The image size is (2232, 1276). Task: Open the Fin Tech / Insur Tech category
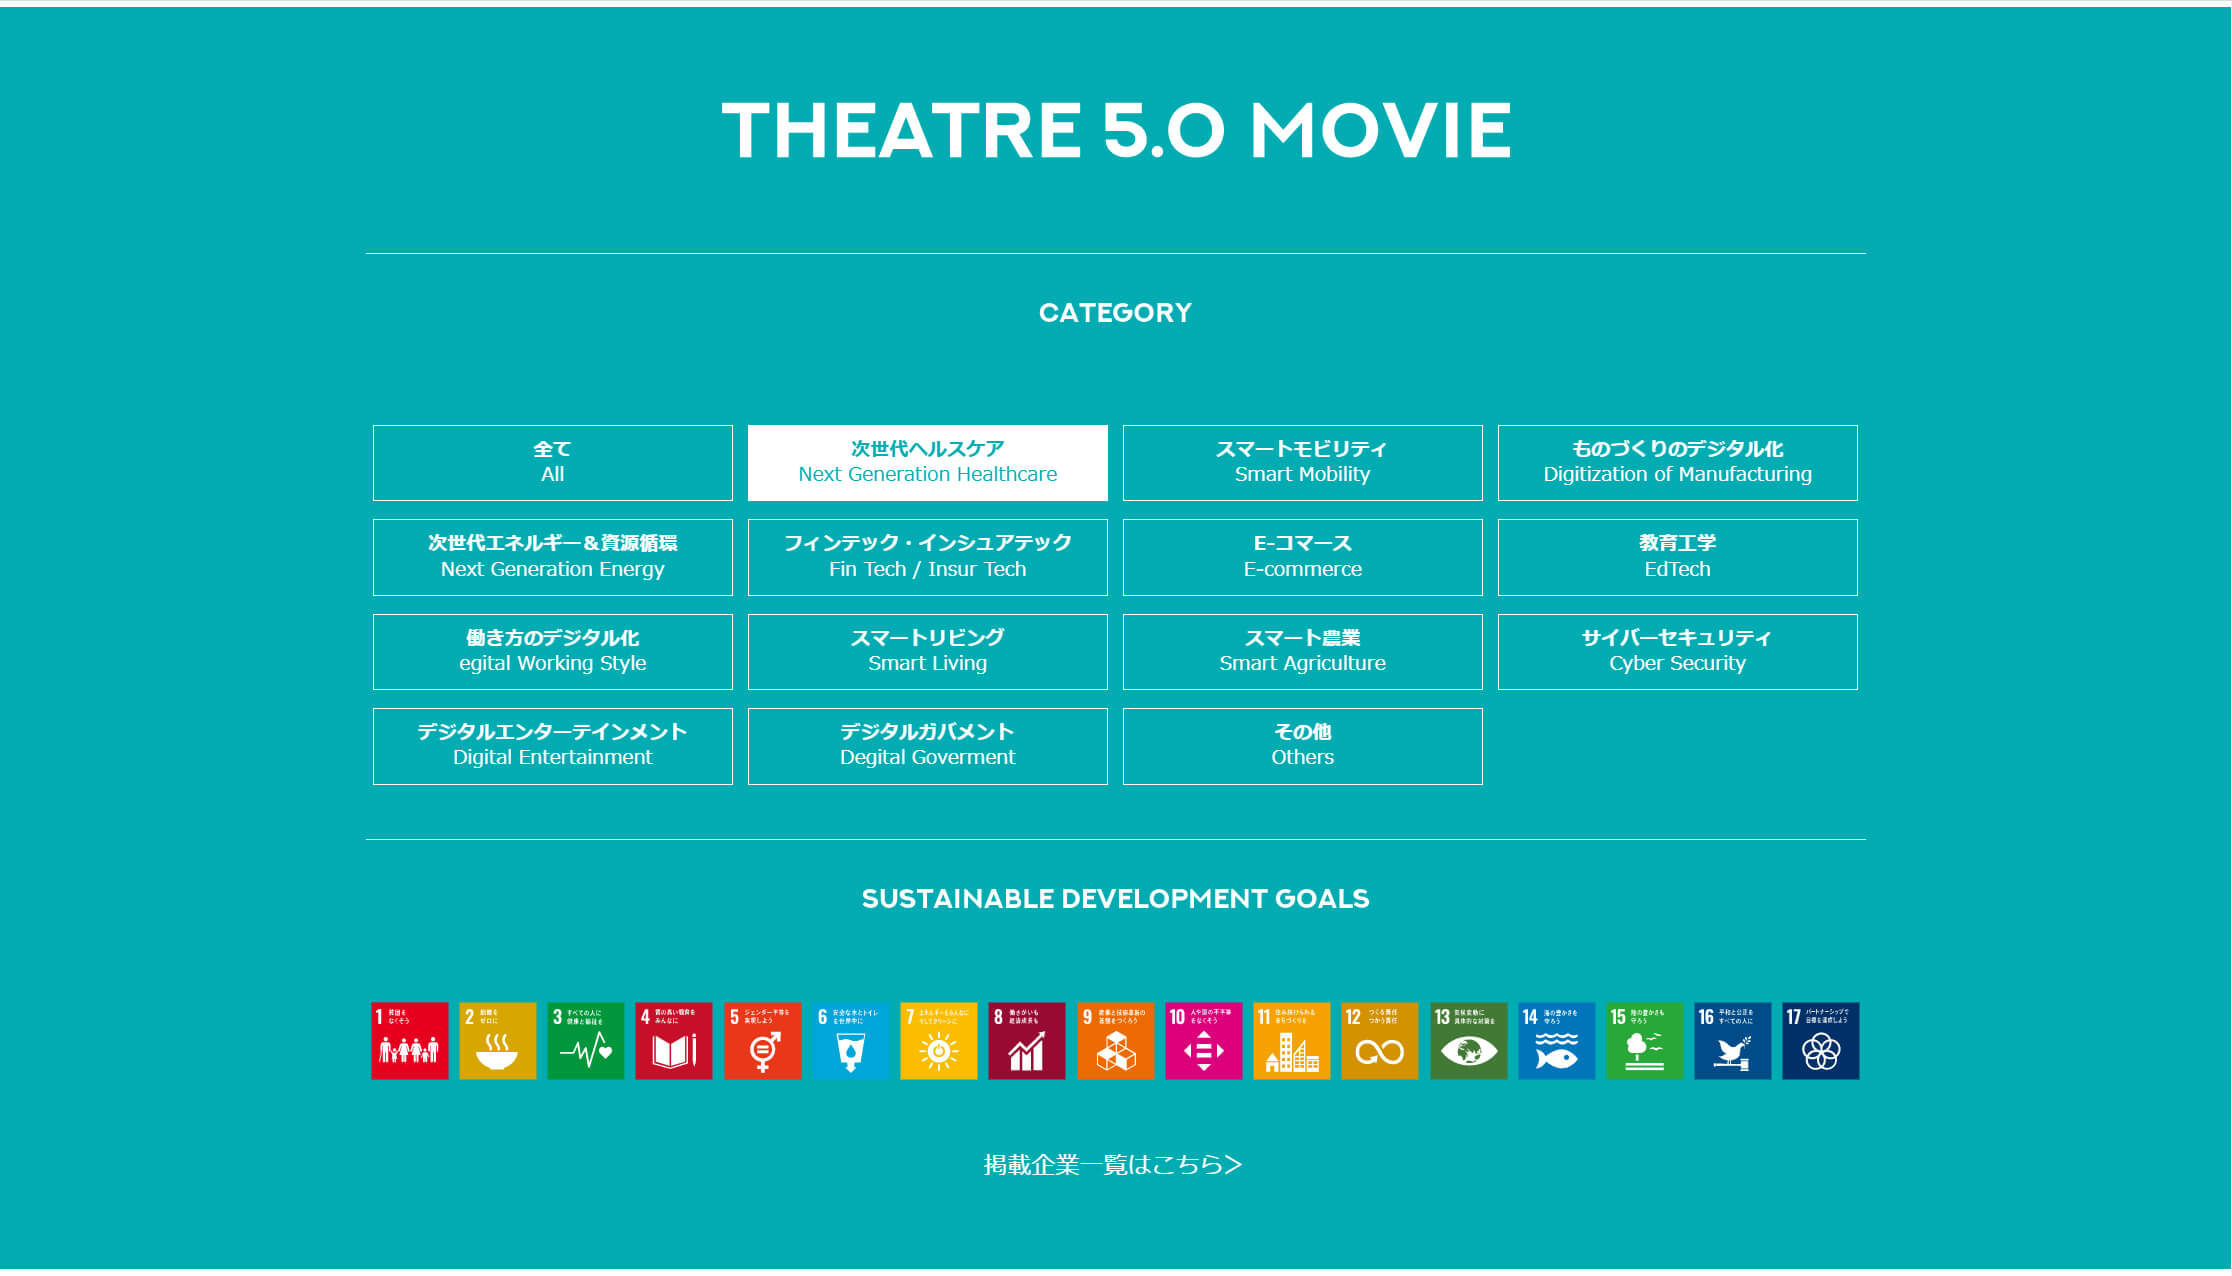point(927,557)
